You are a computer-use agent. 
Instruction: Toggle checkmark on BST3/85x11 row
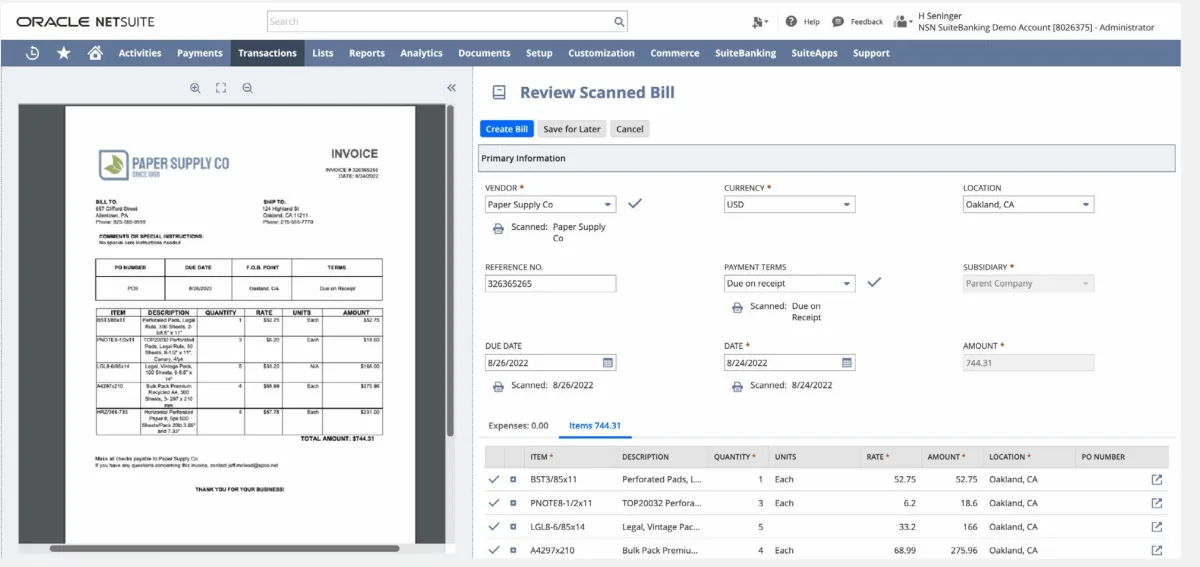494,480
